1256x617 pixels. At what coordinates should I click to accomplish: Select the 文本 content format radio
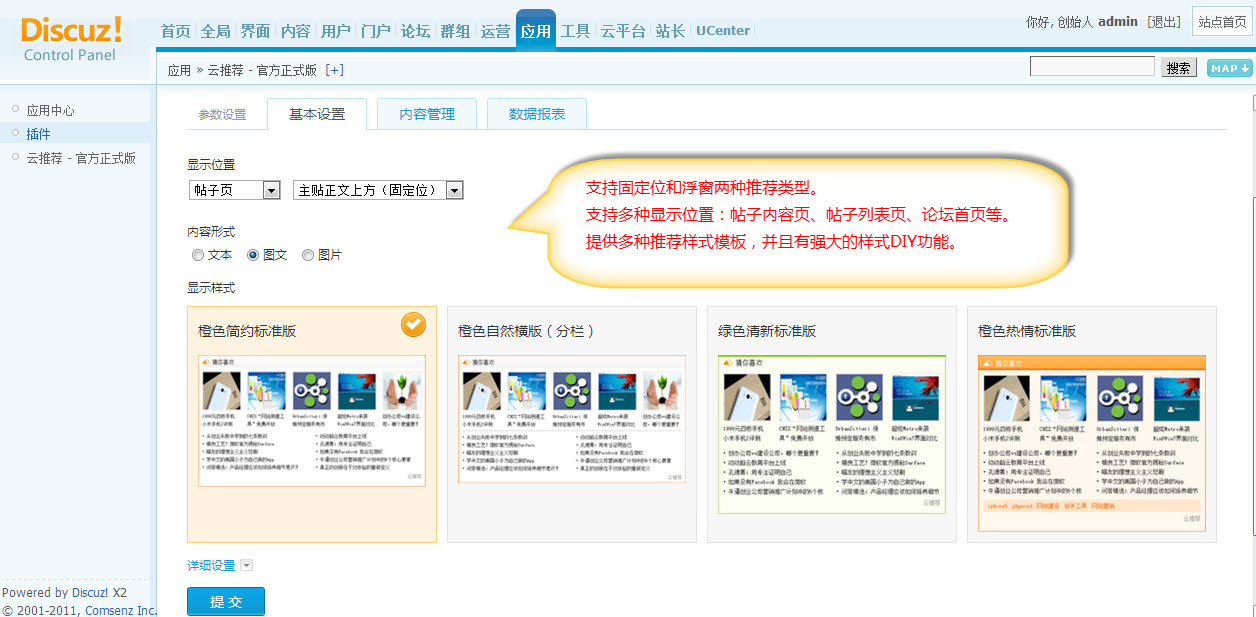[x=198, y=255]
